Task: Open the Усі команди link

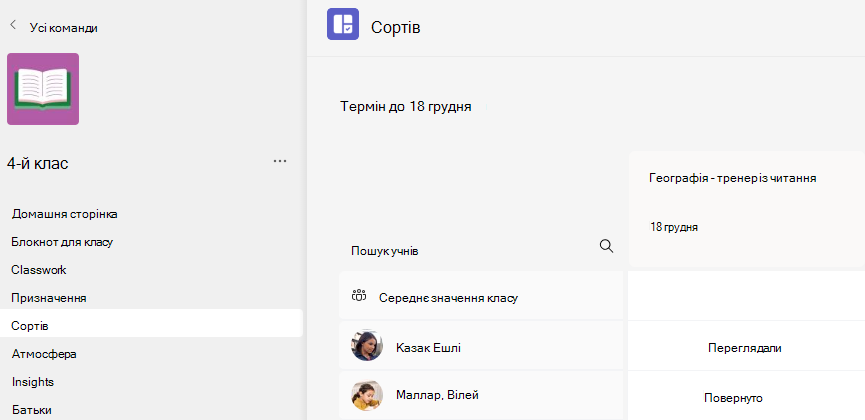Action: 63,28
